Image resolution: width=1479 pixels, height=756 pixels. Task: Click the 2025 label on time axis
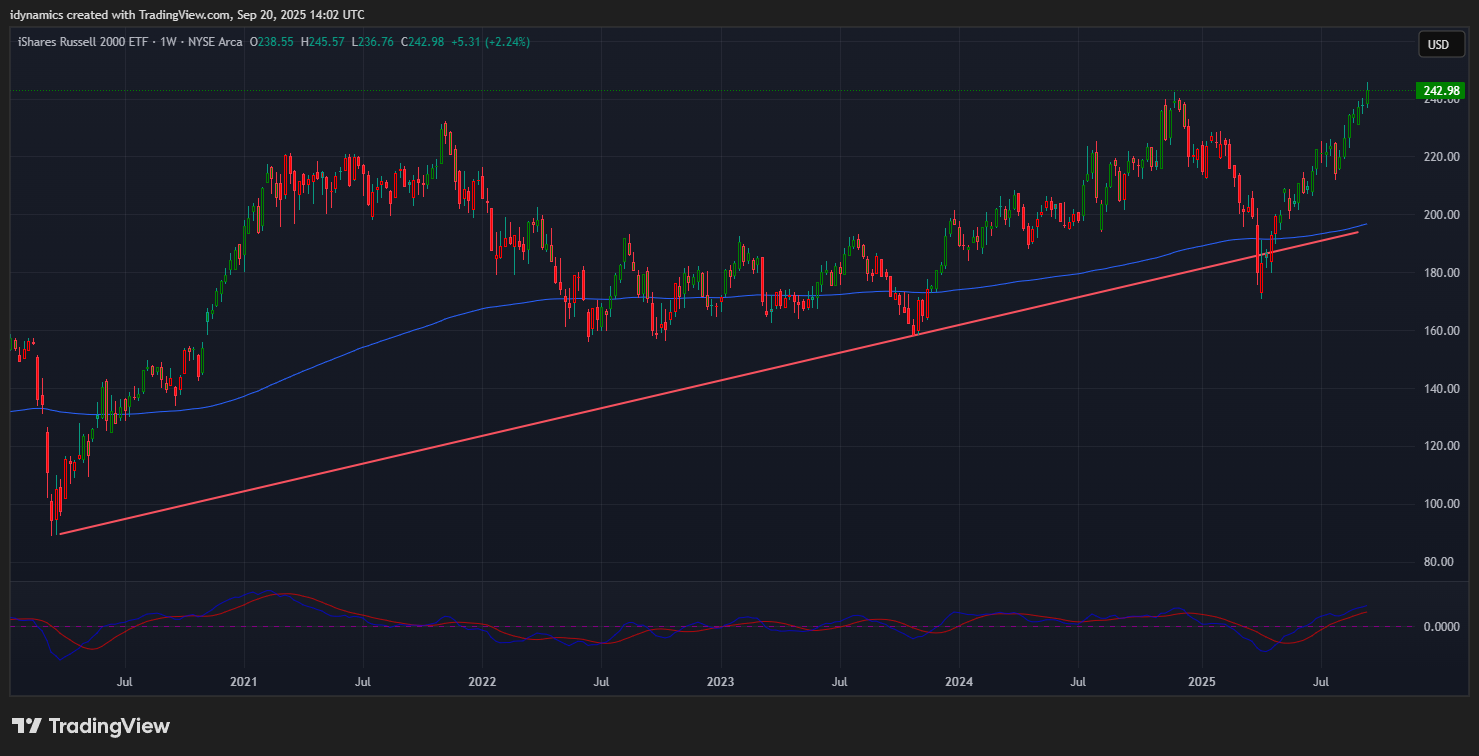tap(1201, 682)
